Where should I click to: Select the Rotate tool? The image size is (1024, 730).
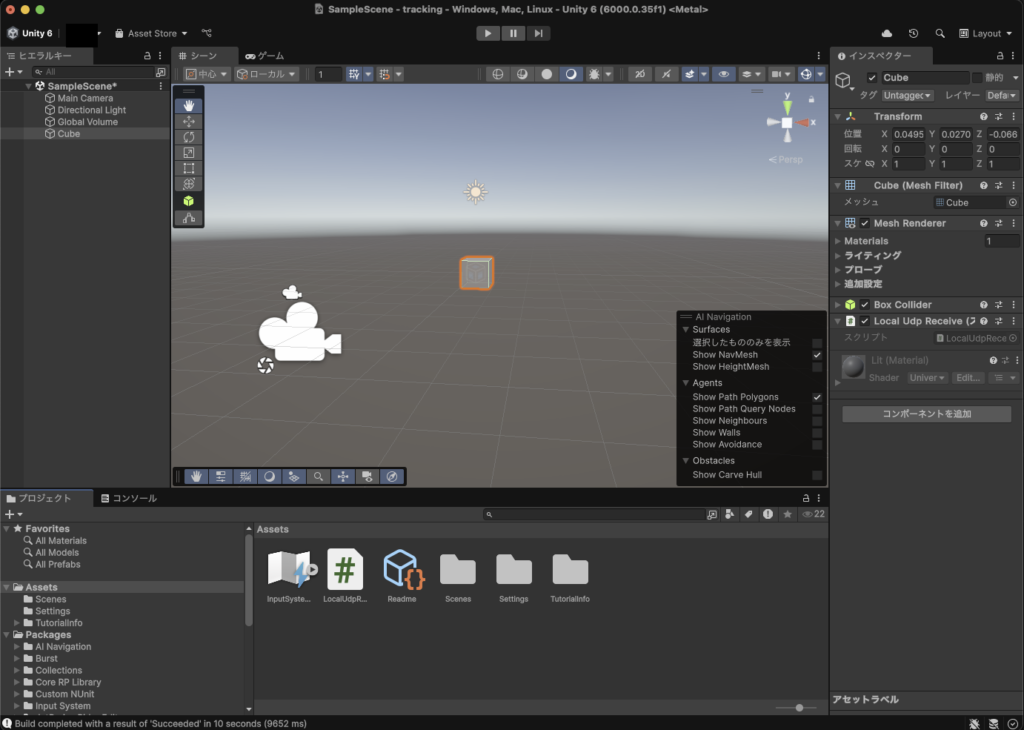coord(188,136)
